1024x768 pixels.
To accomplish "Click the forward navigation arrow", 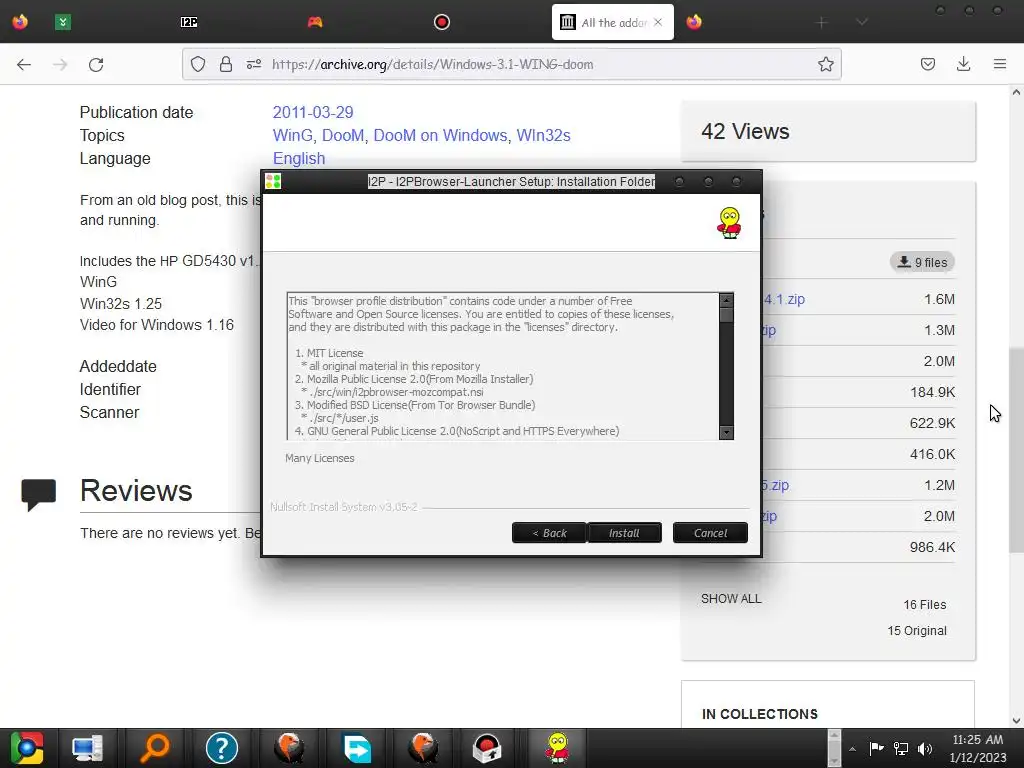I will pos(60,64).
